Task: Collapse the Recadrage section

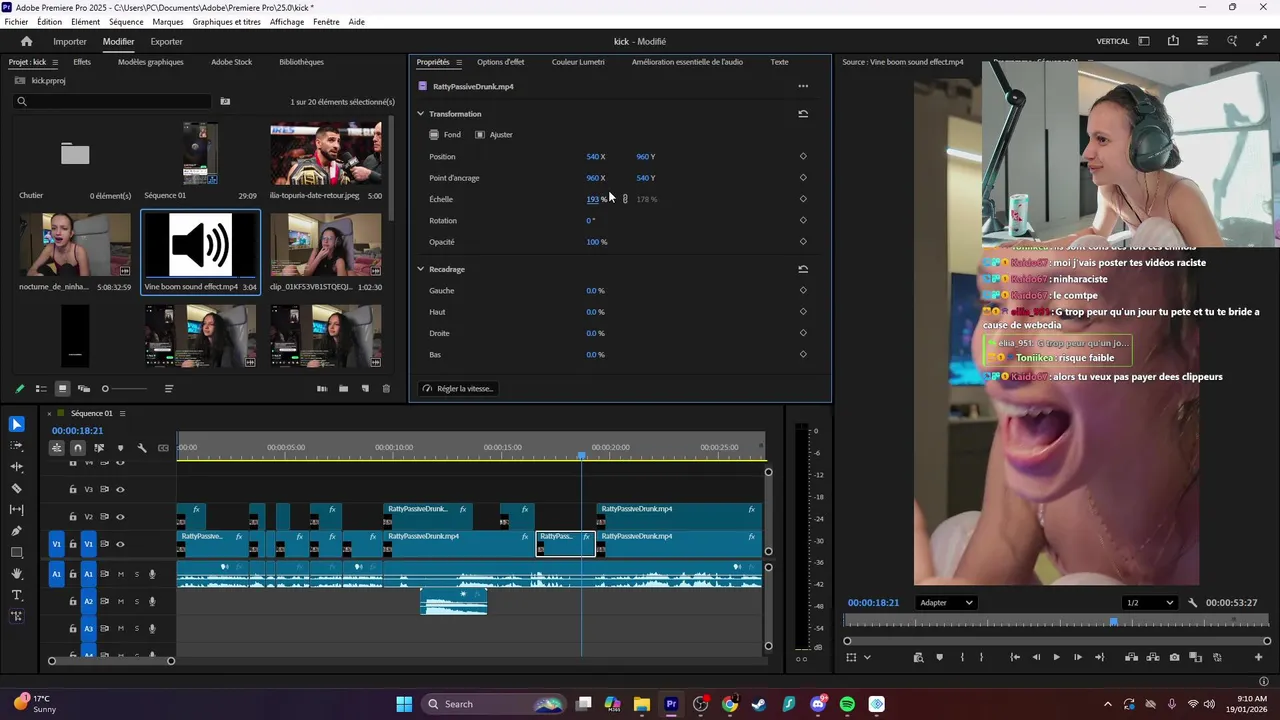Action: (x=421, y=269)
